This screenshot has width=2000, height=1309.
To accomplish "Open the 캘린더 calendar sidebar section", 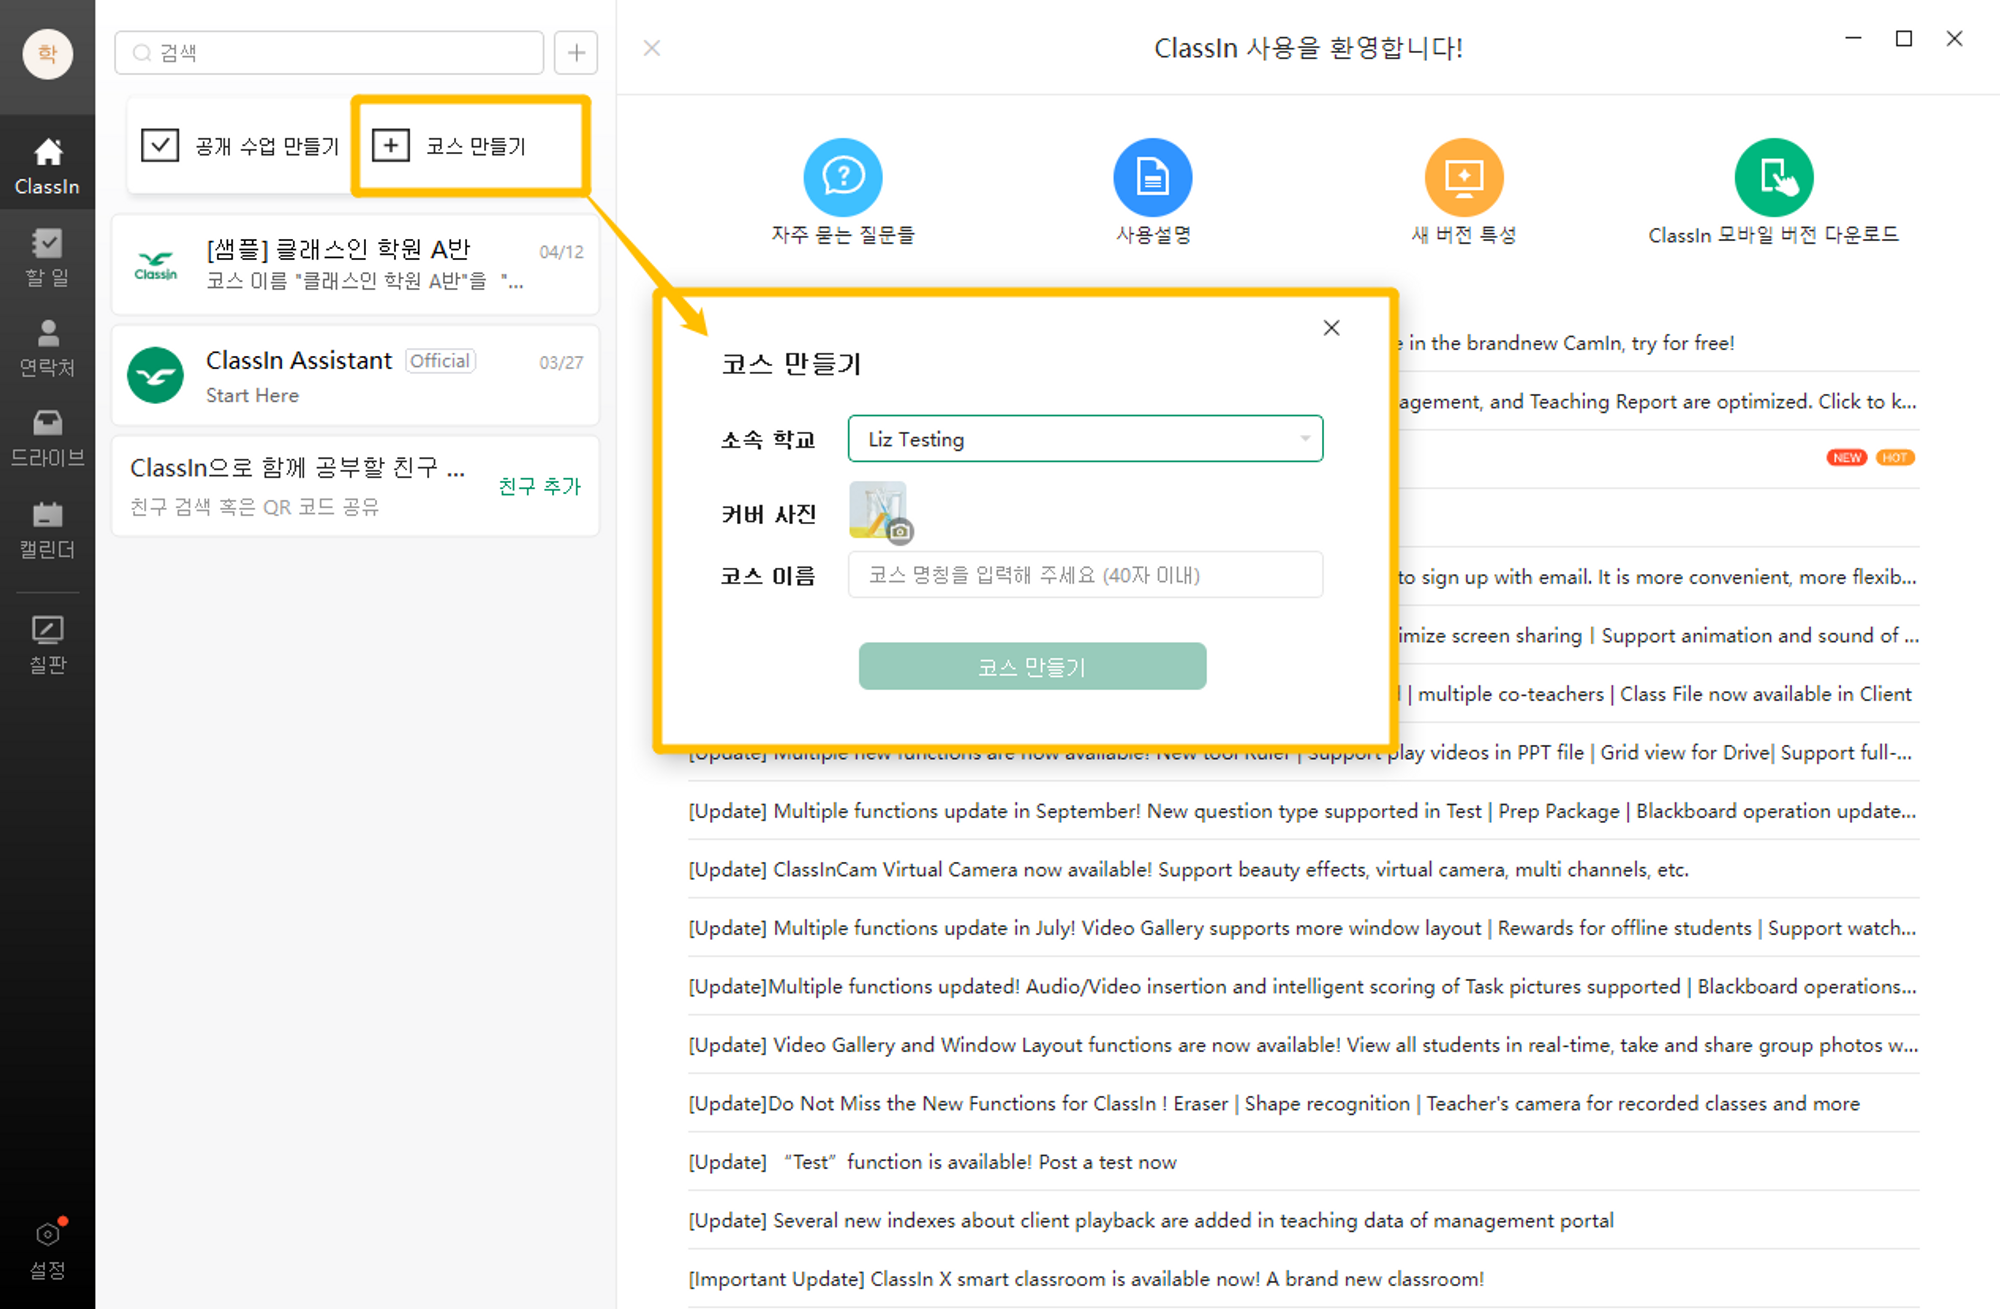I will pyautogui.click(x=47, y=530).
